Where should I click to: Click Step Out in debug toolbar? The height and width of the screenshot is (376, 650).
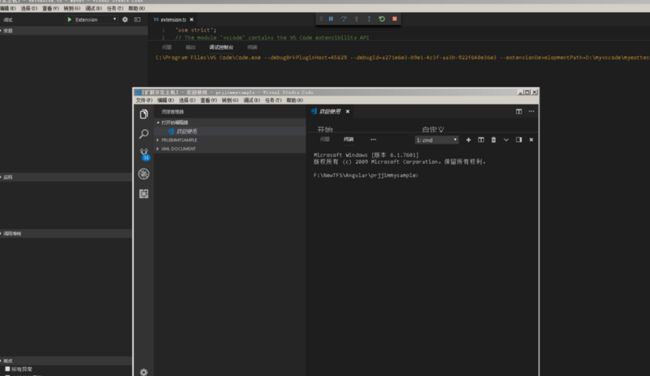pos(369,19)
